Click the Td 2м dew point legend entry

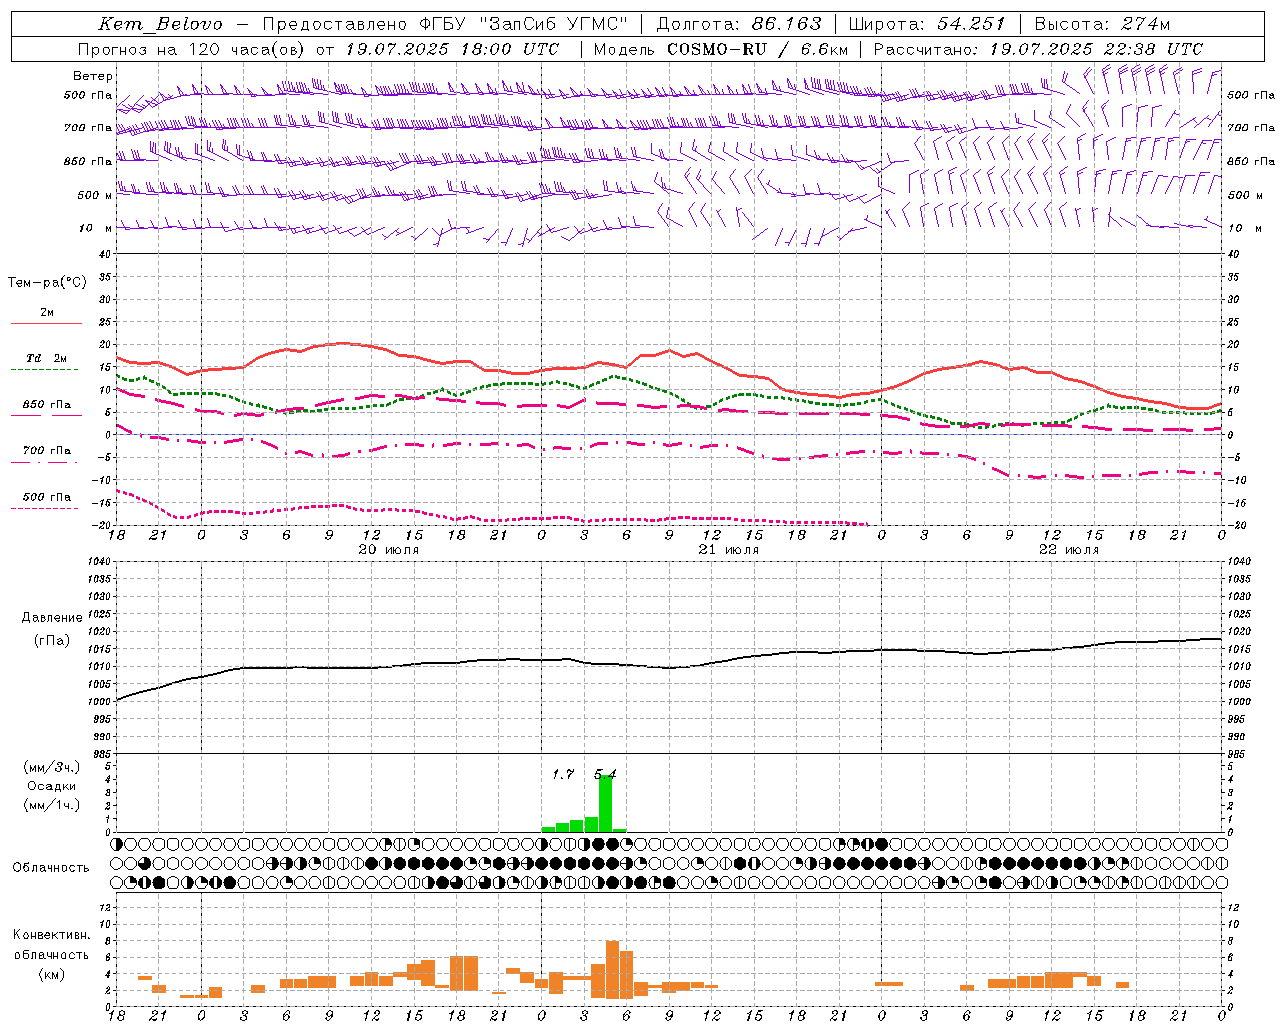click(46, 358)
